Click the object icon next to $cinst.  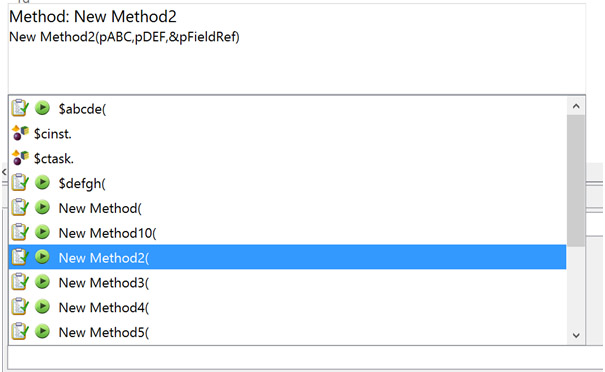(x=20, y=133)
